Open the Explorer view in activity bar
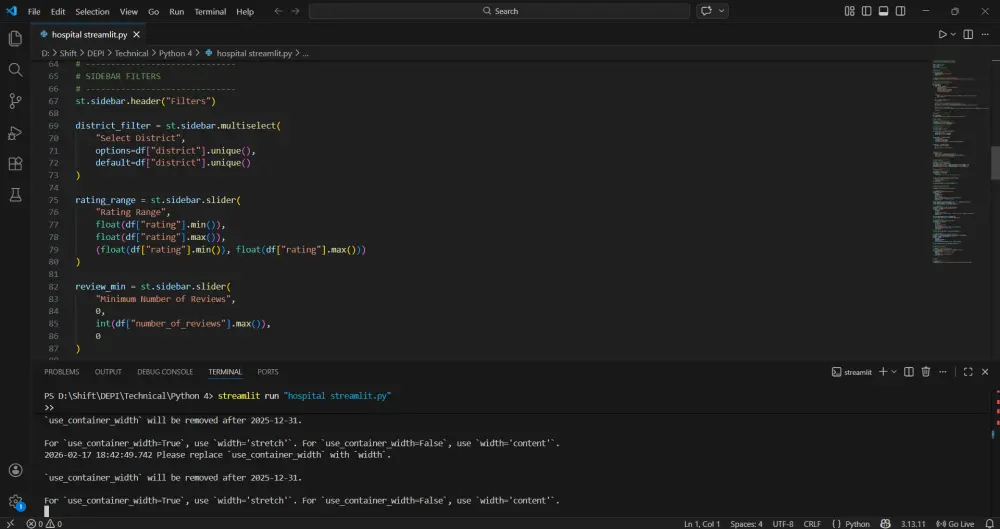This screenshot has width=1000, height=529. point(15,38)
